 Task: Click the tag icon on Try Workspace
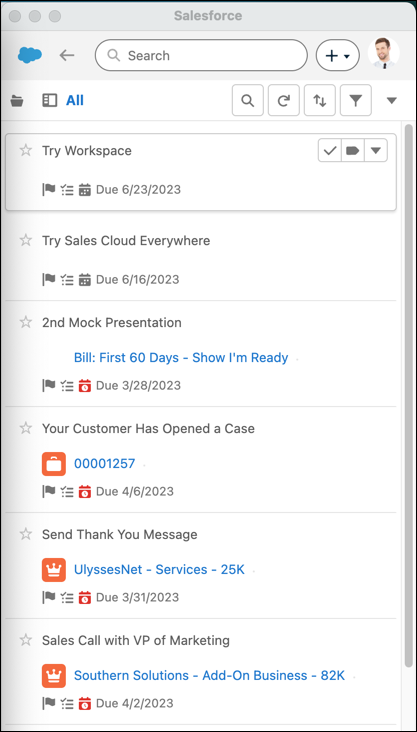pyautogui.click(x=353, y=150)
